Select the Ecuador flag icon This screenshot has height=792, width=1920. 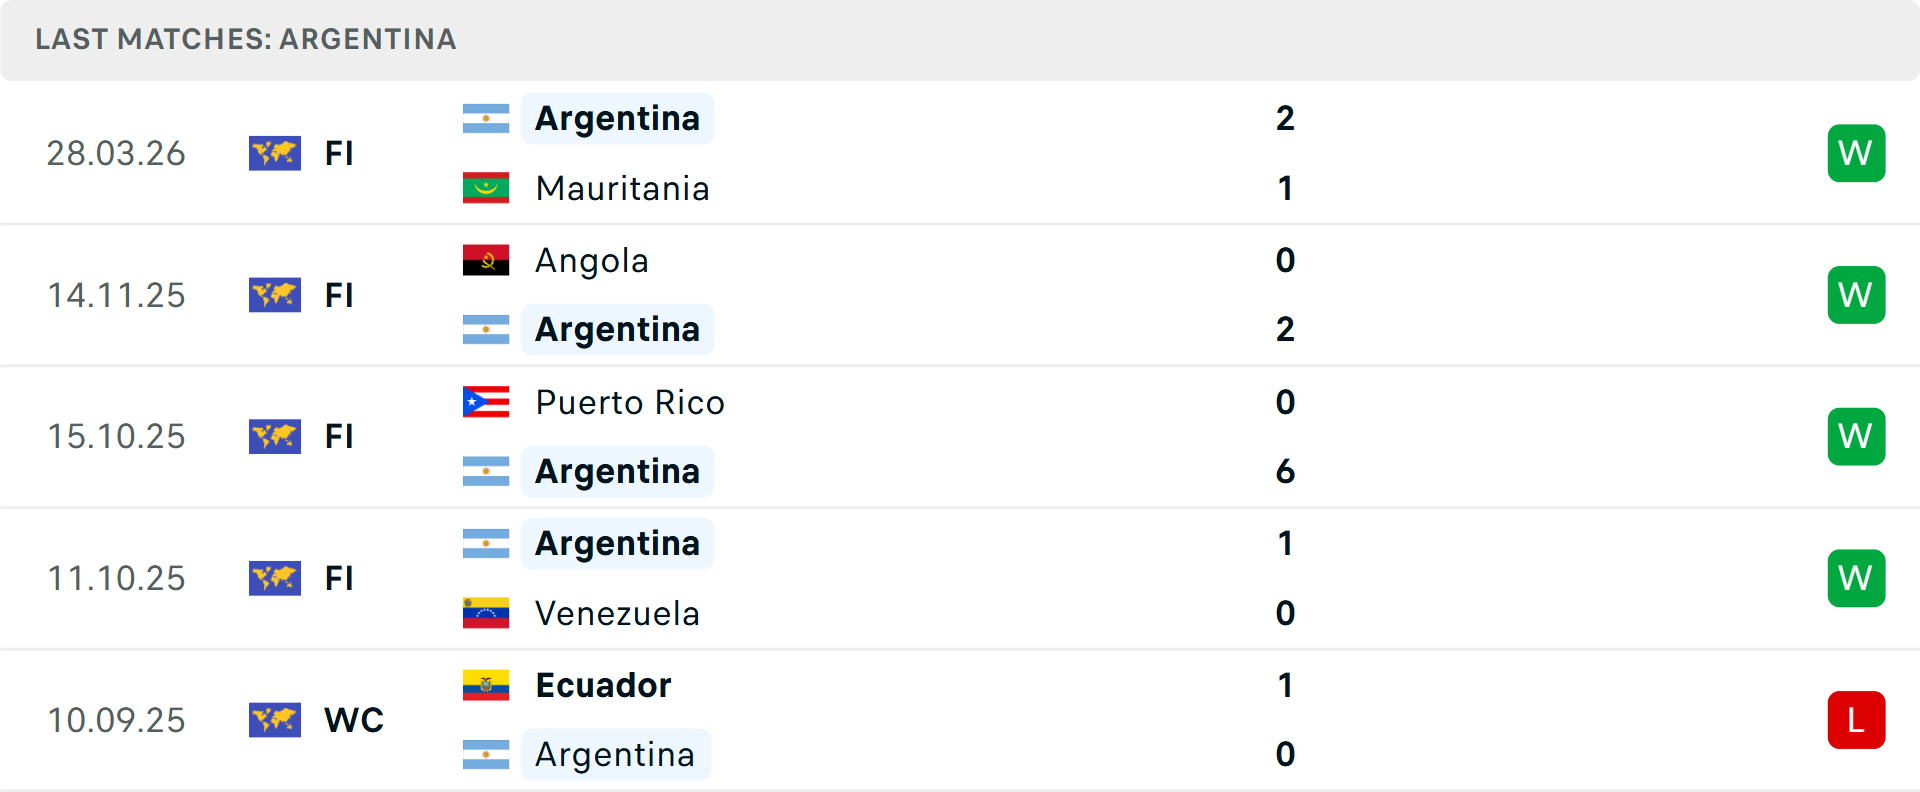tap(486, 685)
